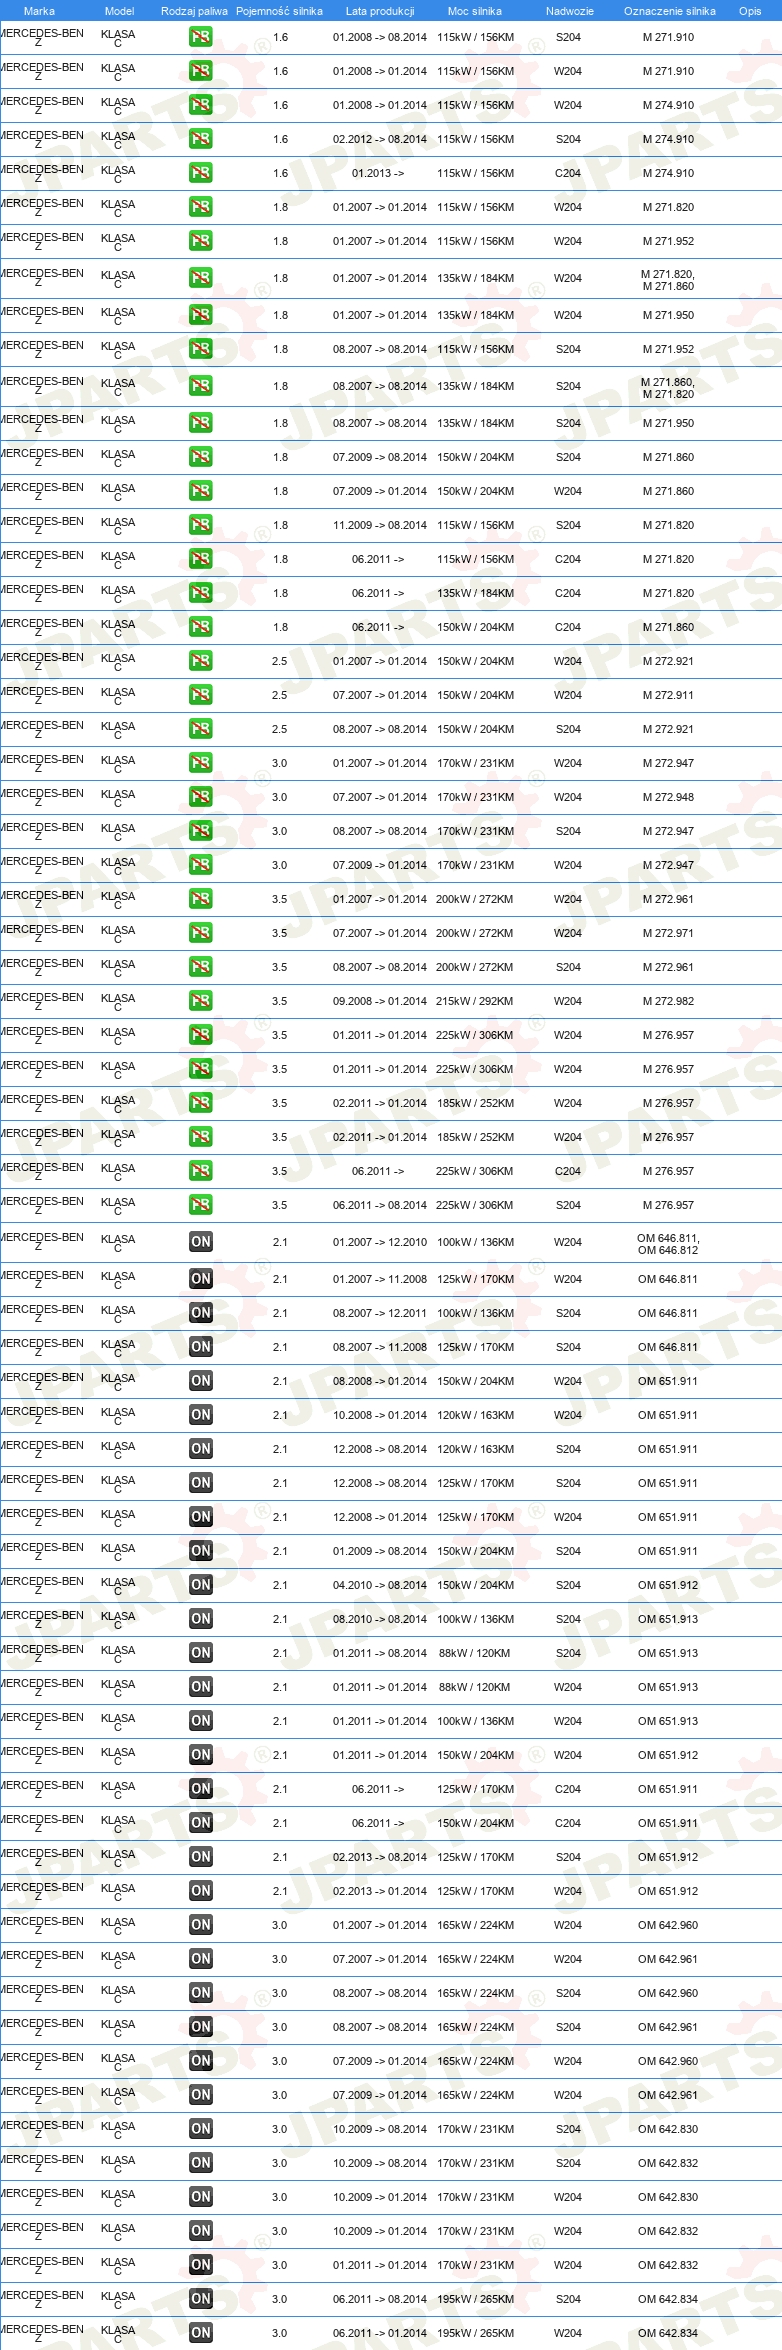Click ON icon in 100kW S204 OM 651.913 row
Screen dimensions: 782x2350
(201, 1619)
